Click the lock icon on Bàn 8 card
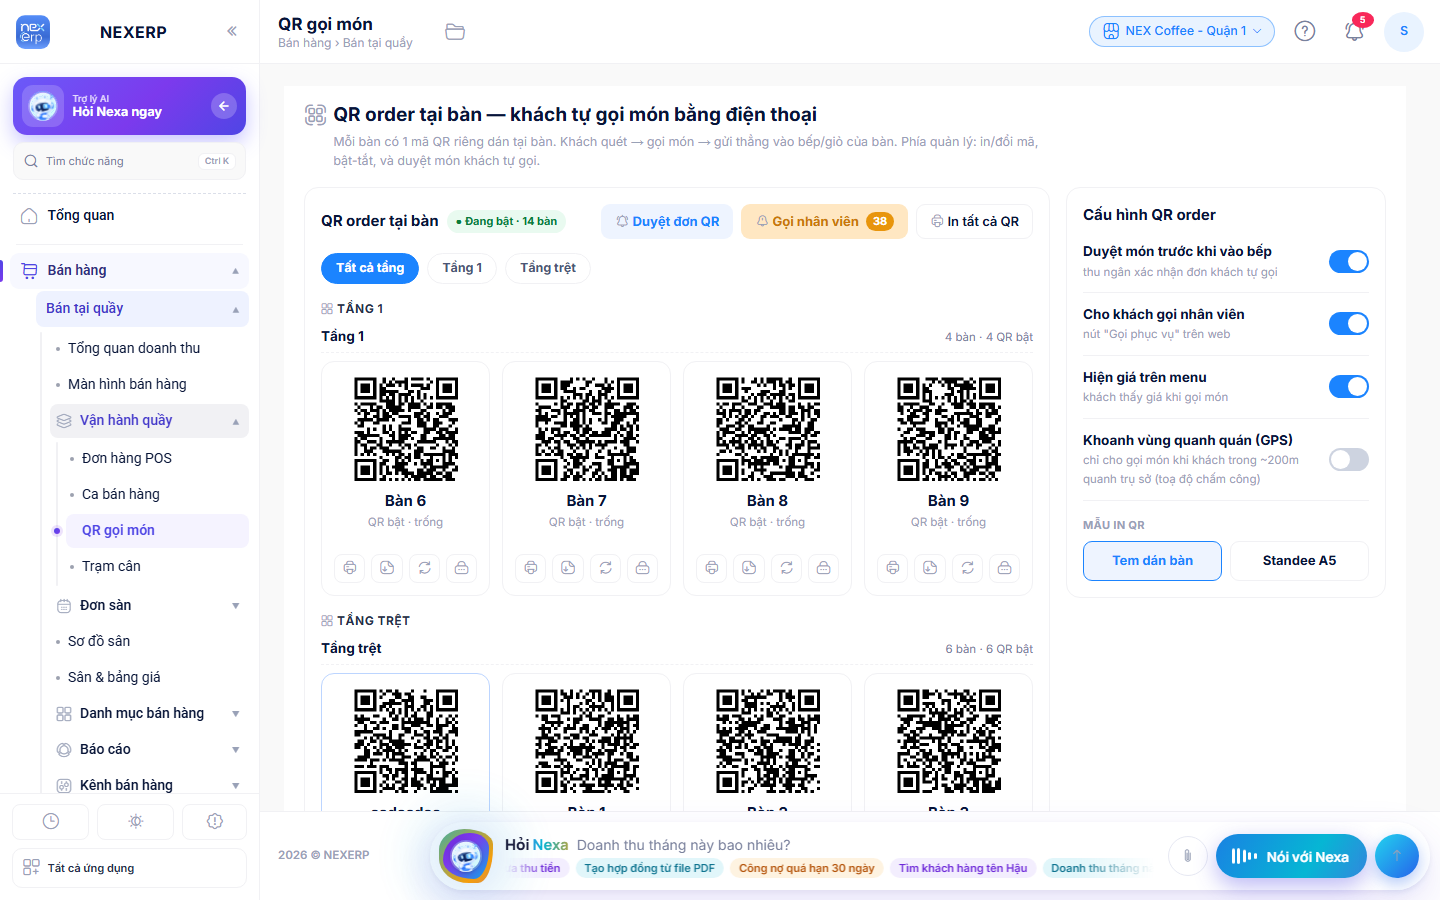Viewport: 1440px width, 900px height. [x=823, y=568]
